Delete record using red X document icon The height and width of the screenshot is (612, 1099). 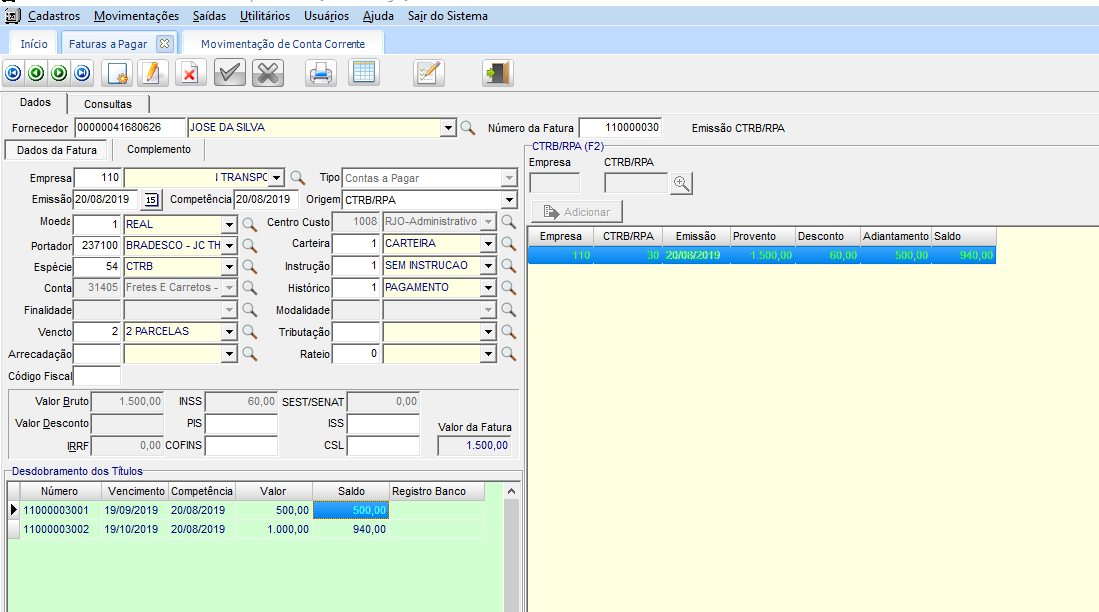tap(191, 73)
